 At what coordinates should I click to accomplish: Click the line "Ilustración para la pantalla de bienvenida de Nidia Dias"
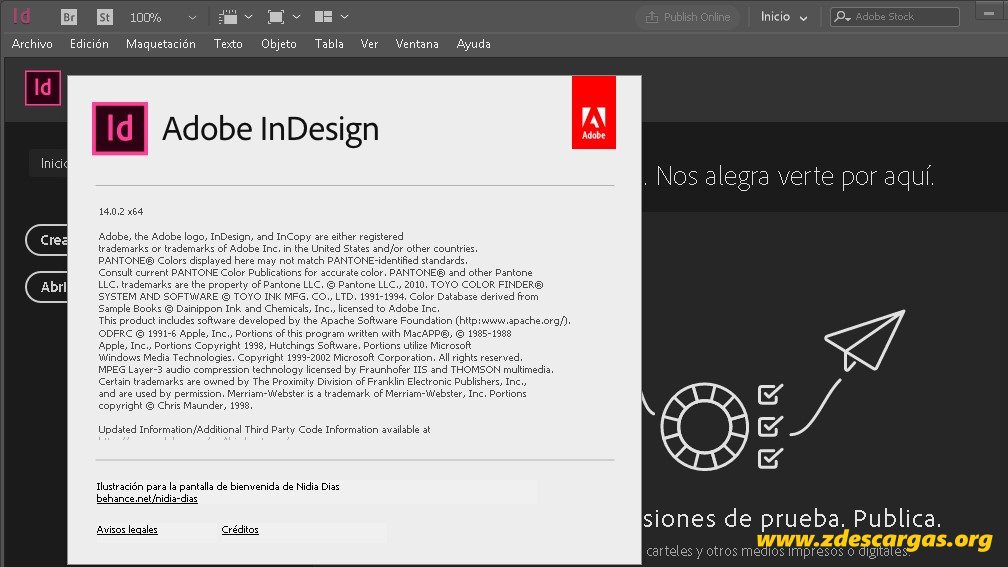tap(218, 487)
